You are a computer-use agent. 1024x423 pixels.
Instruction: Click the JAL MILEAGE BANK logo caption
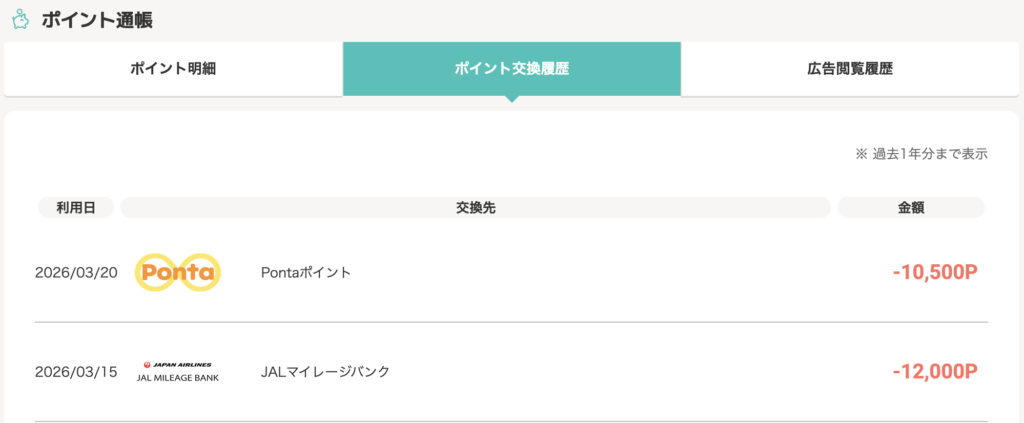coord(177,378)
